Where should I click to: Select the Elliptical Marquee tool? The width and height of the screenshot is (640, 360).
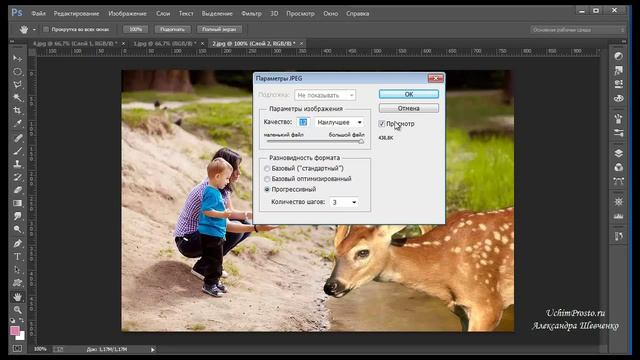click(17, 72)
